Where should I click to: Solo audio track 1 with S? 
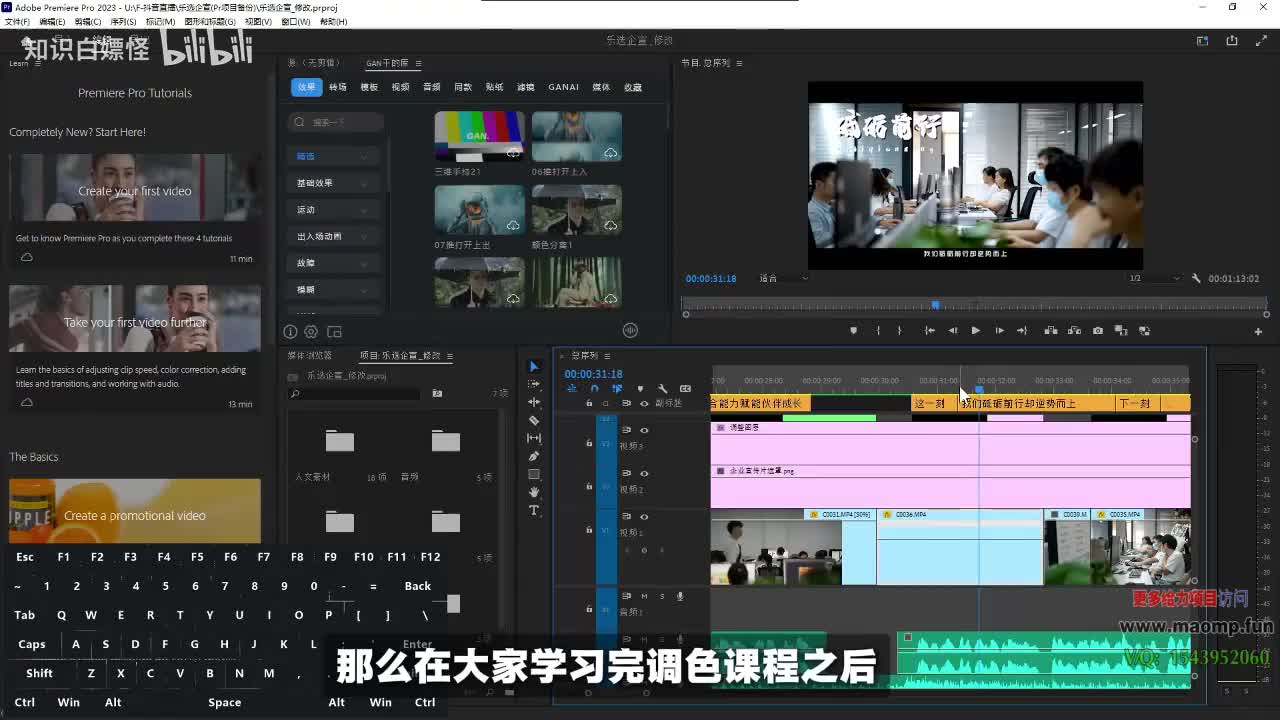tap(662, 596)
